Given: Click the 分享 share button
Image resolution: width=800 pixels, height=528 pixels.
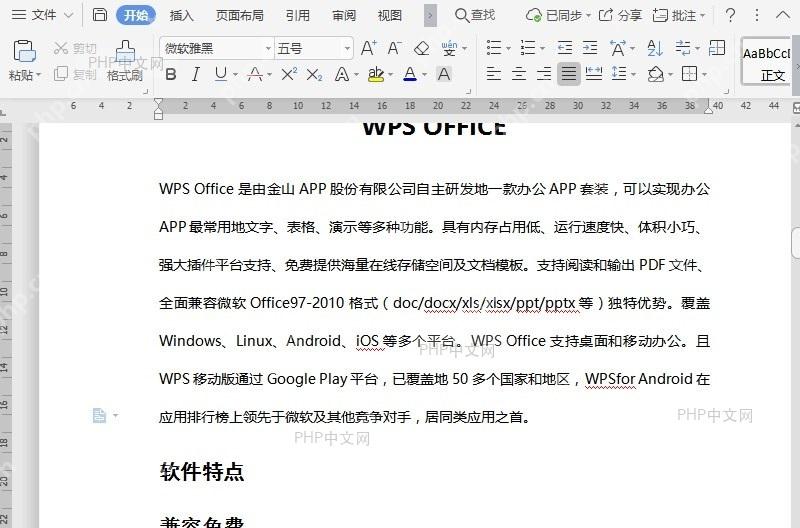Looking at the screenshot, I should (620, 15).
